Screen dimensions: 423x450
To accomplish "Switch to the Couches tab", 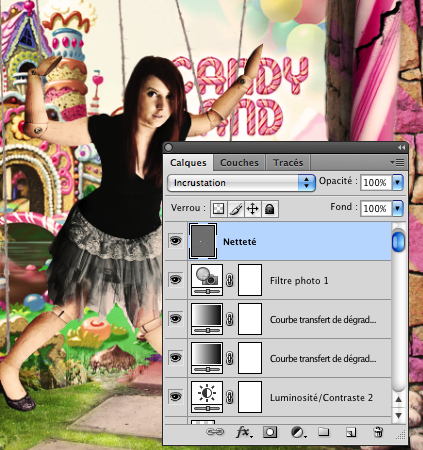I will point(239,163).
